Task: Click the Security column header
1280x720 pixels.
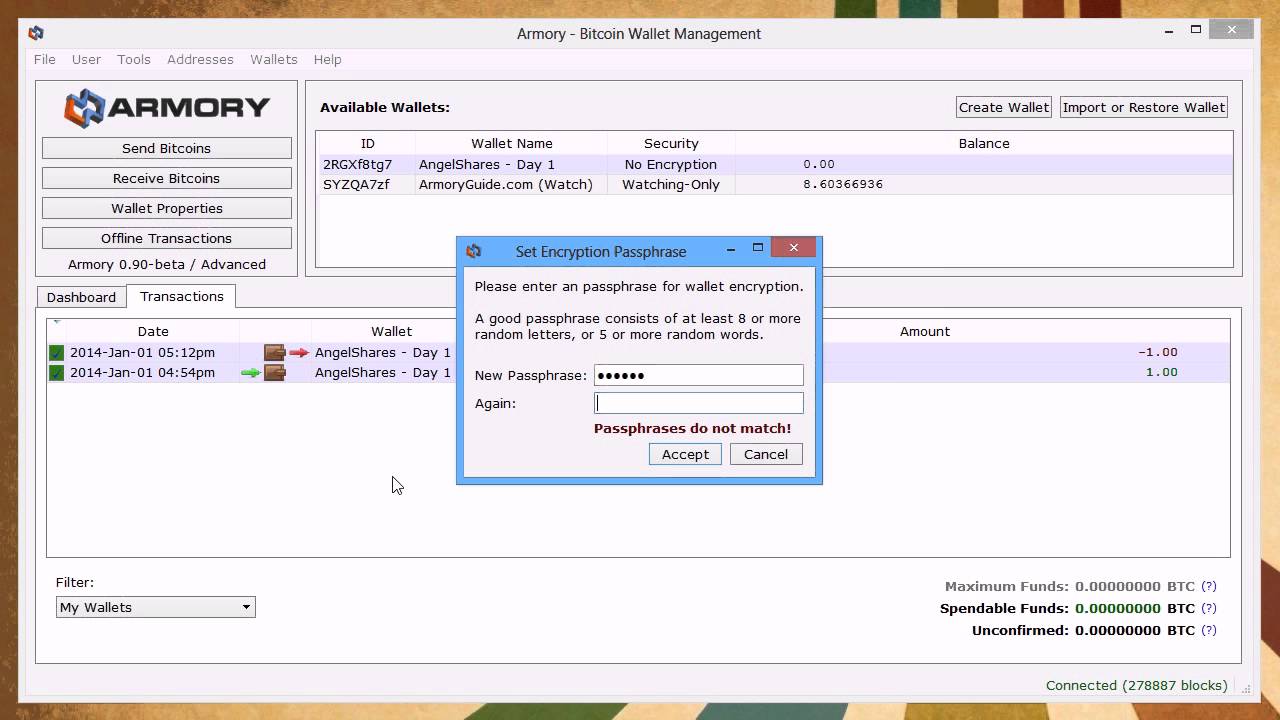Action: 671,143
